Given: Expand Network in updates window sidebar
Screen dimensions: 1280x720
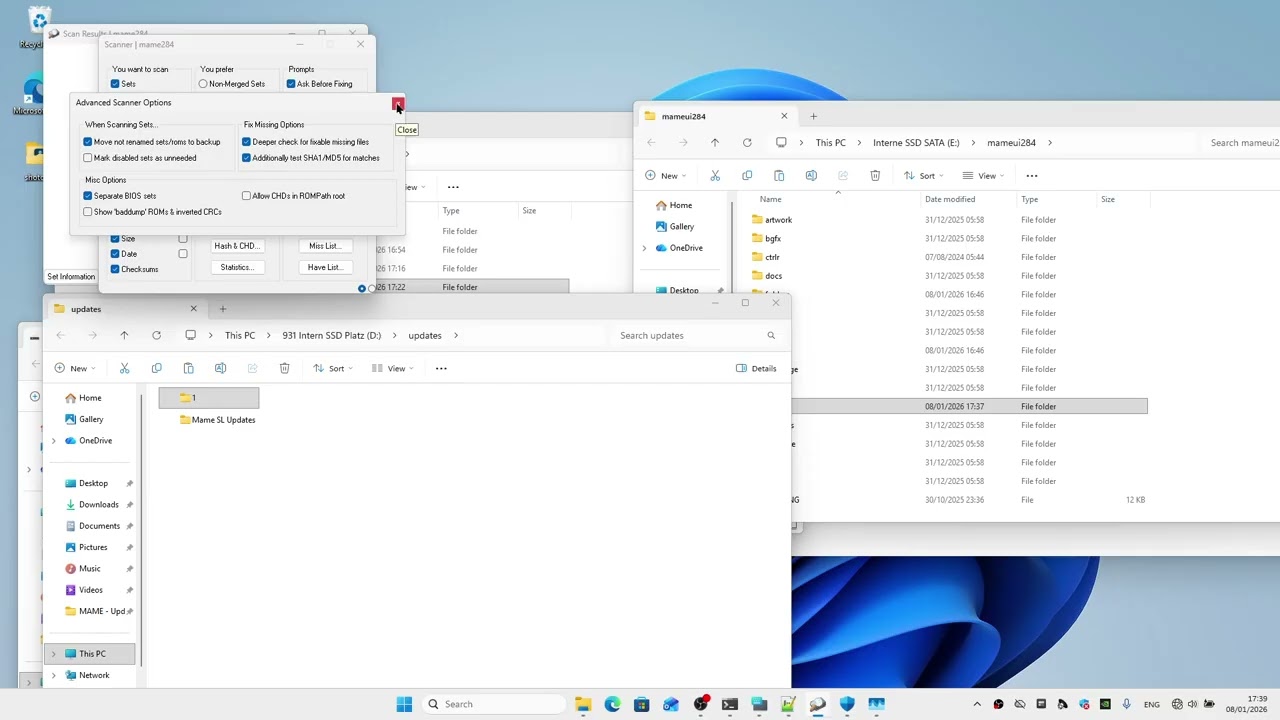Looking at the screenshot, I should coord(54,675).
